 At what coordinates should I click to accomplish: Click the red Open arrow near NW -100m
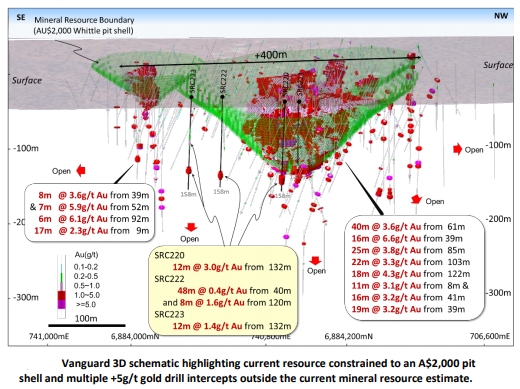pyautogui.click(x=458, y=149)
